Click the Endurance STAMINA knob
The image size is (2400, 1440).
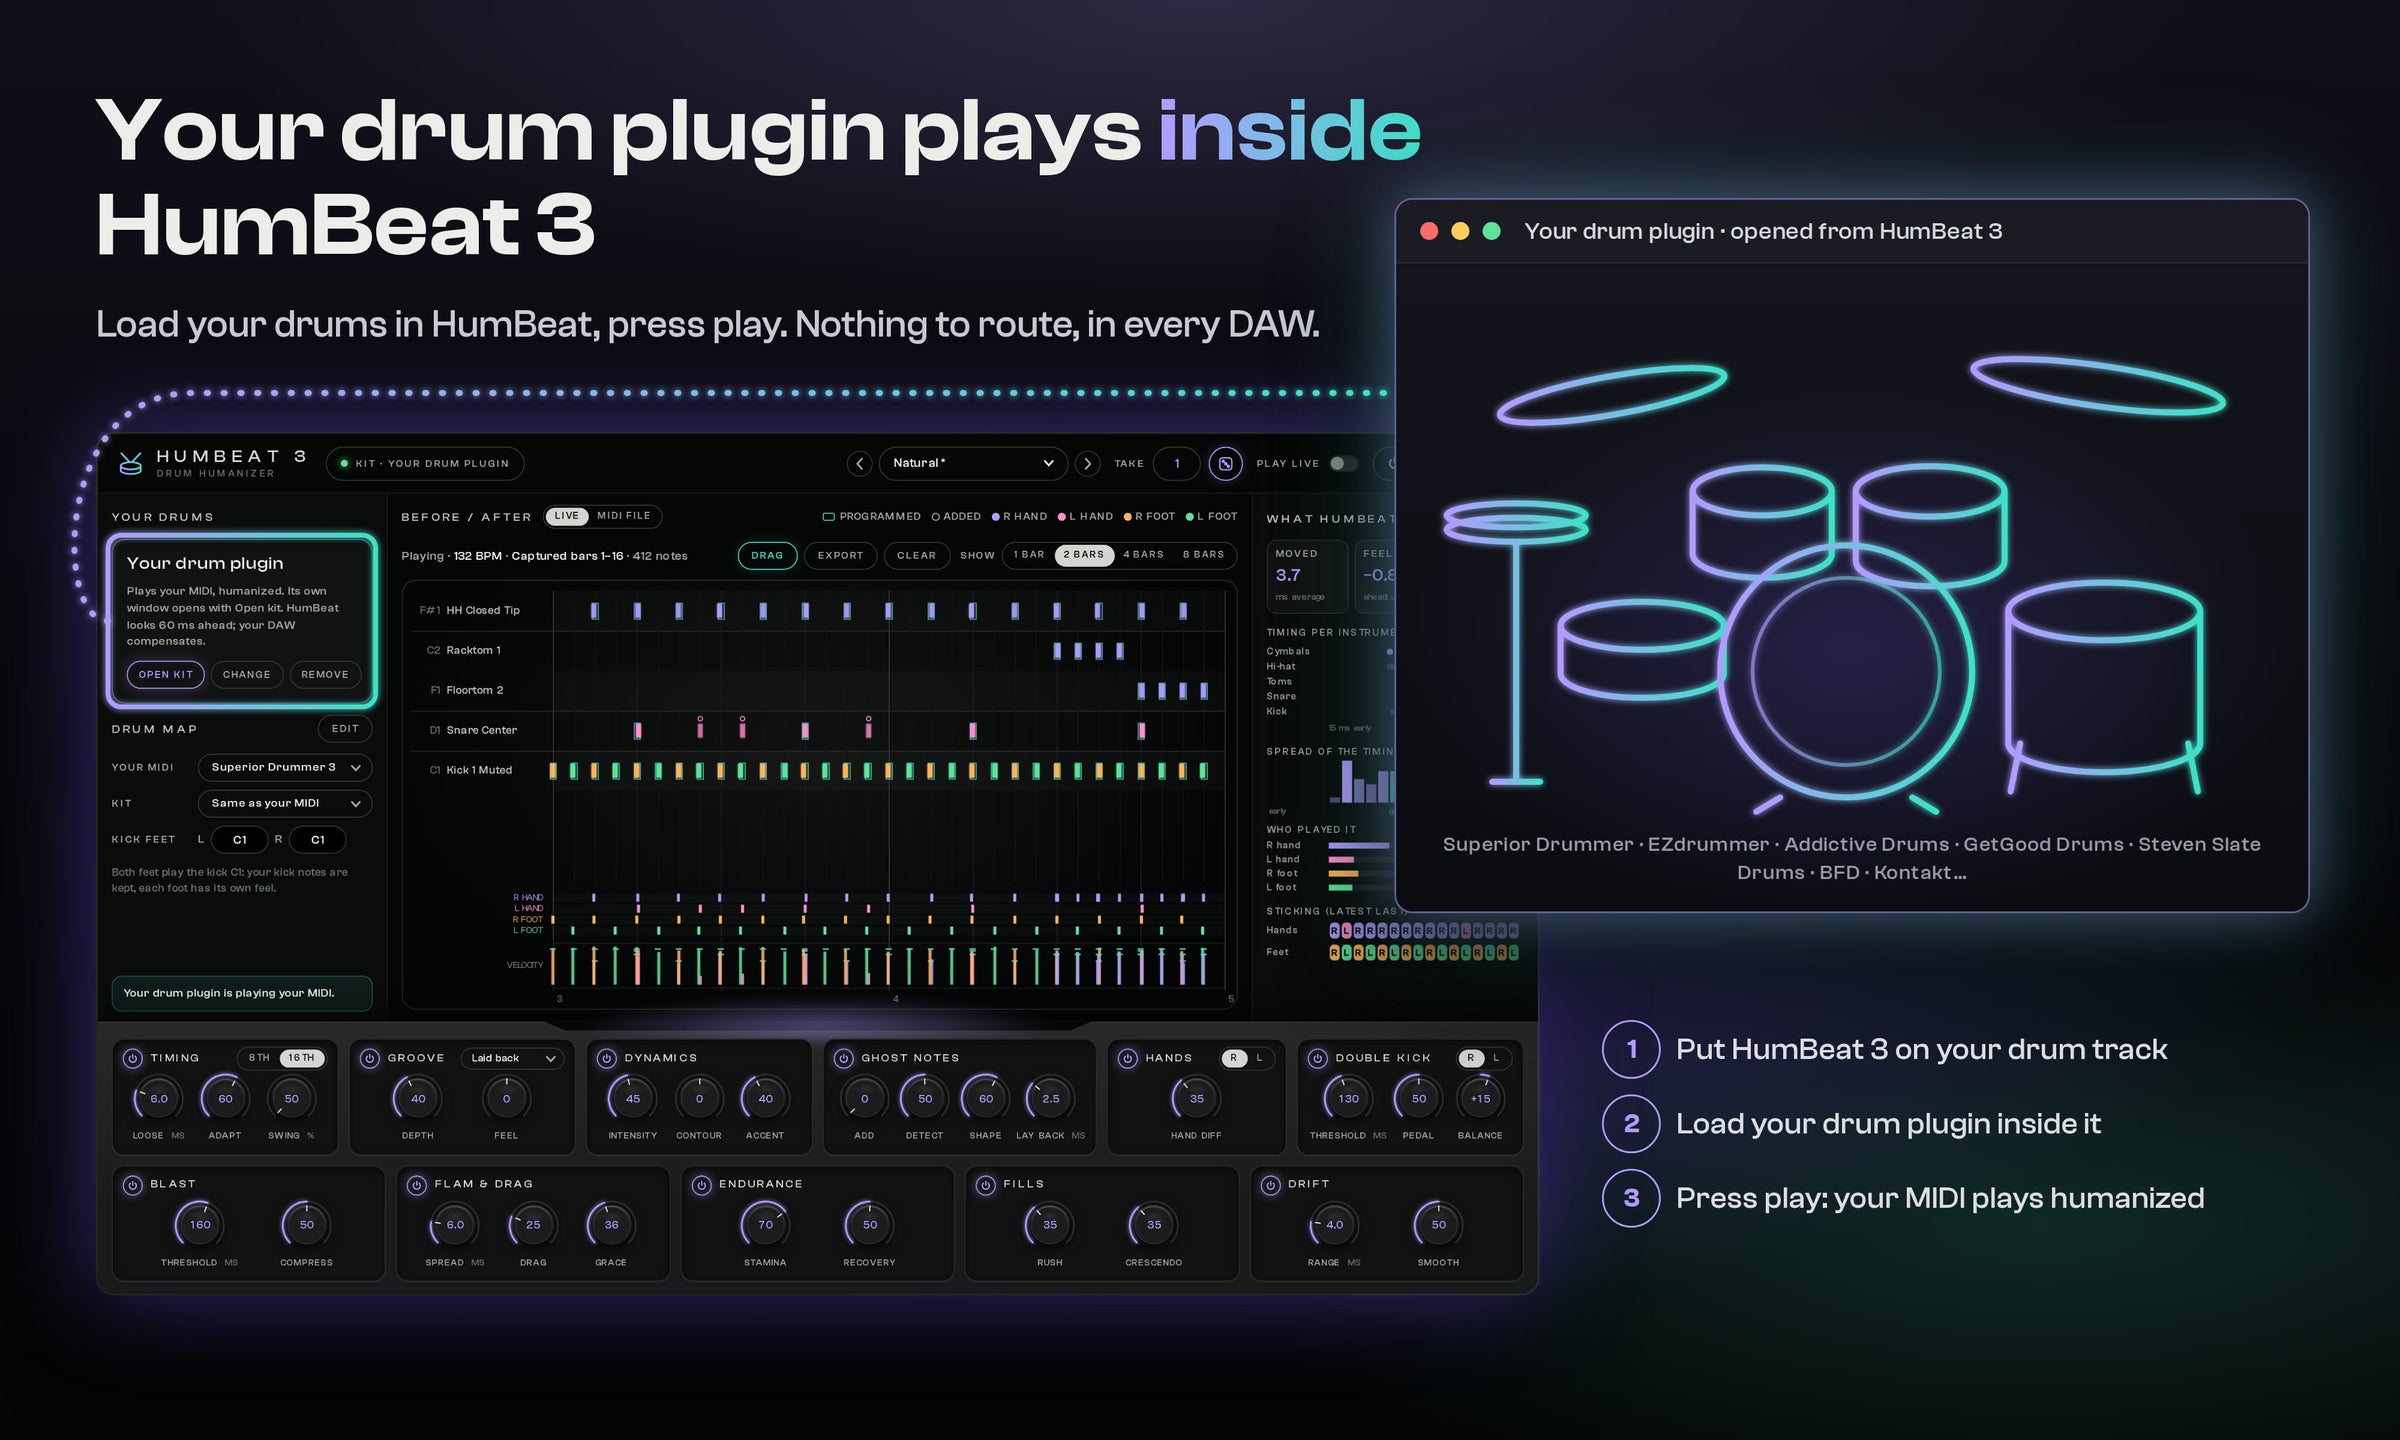point(765,1225)
